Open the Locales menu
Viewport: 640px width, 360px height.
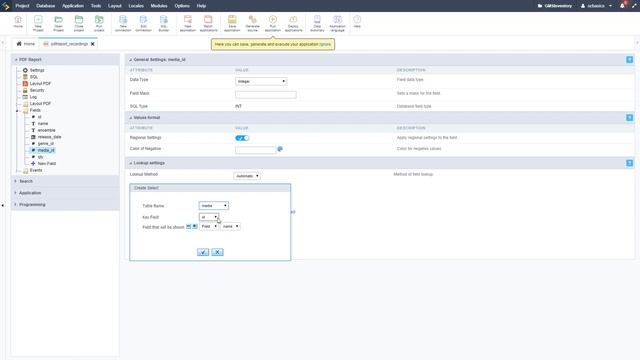click(x=136, y=6)
